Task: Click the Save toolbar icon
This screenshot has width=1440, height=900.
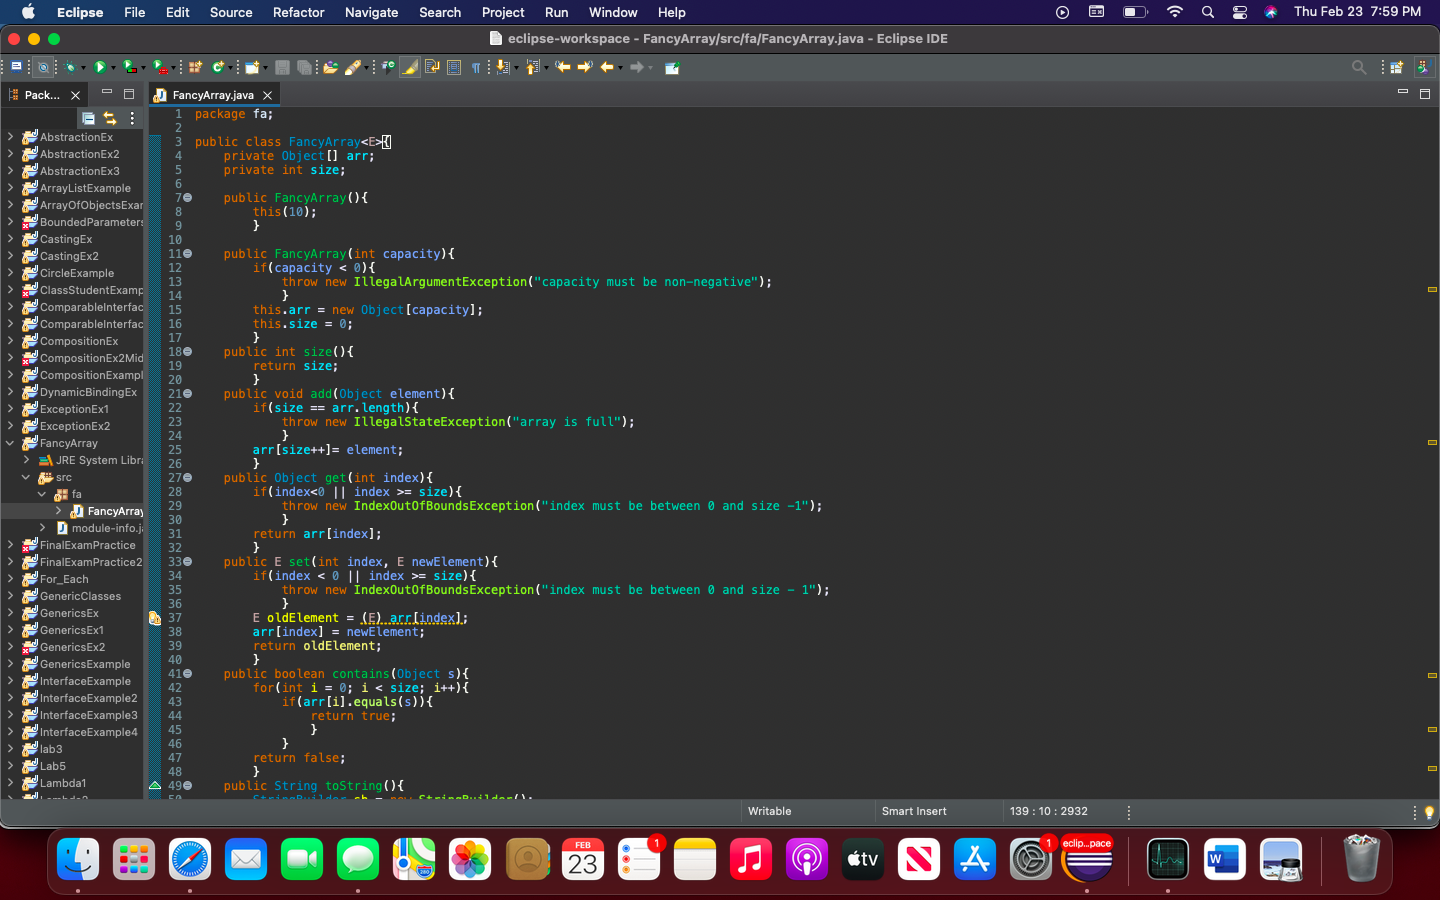Action: [x=281, y=67]
